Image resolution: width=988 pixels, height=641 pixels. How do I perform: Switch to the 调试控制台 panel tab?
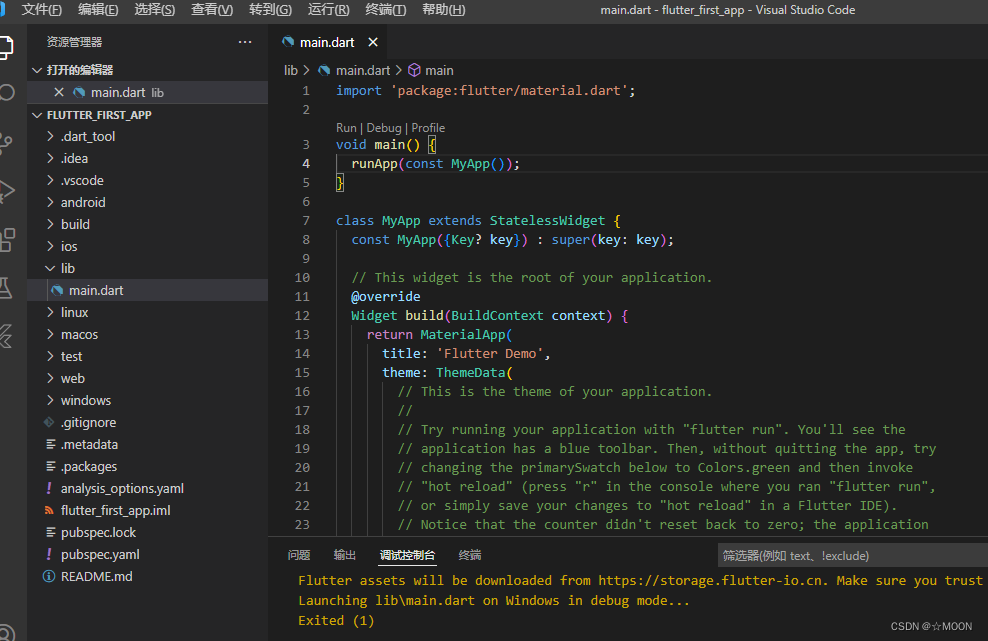tap(407, 555)
